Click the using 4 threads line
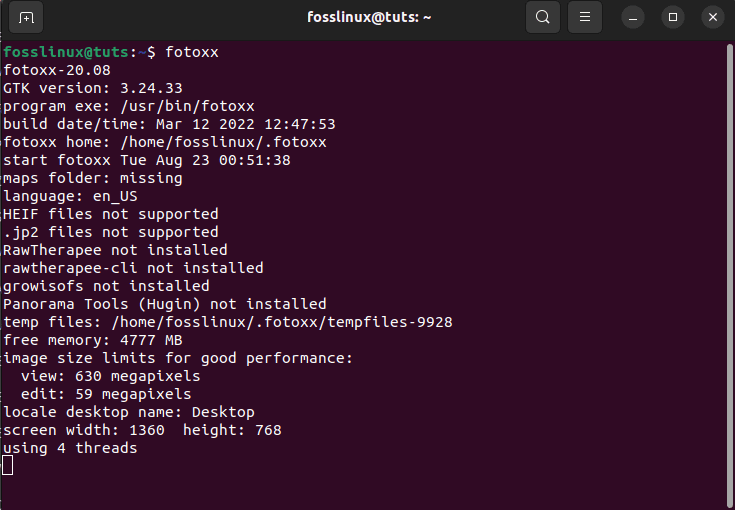 (x=70, y=448)
